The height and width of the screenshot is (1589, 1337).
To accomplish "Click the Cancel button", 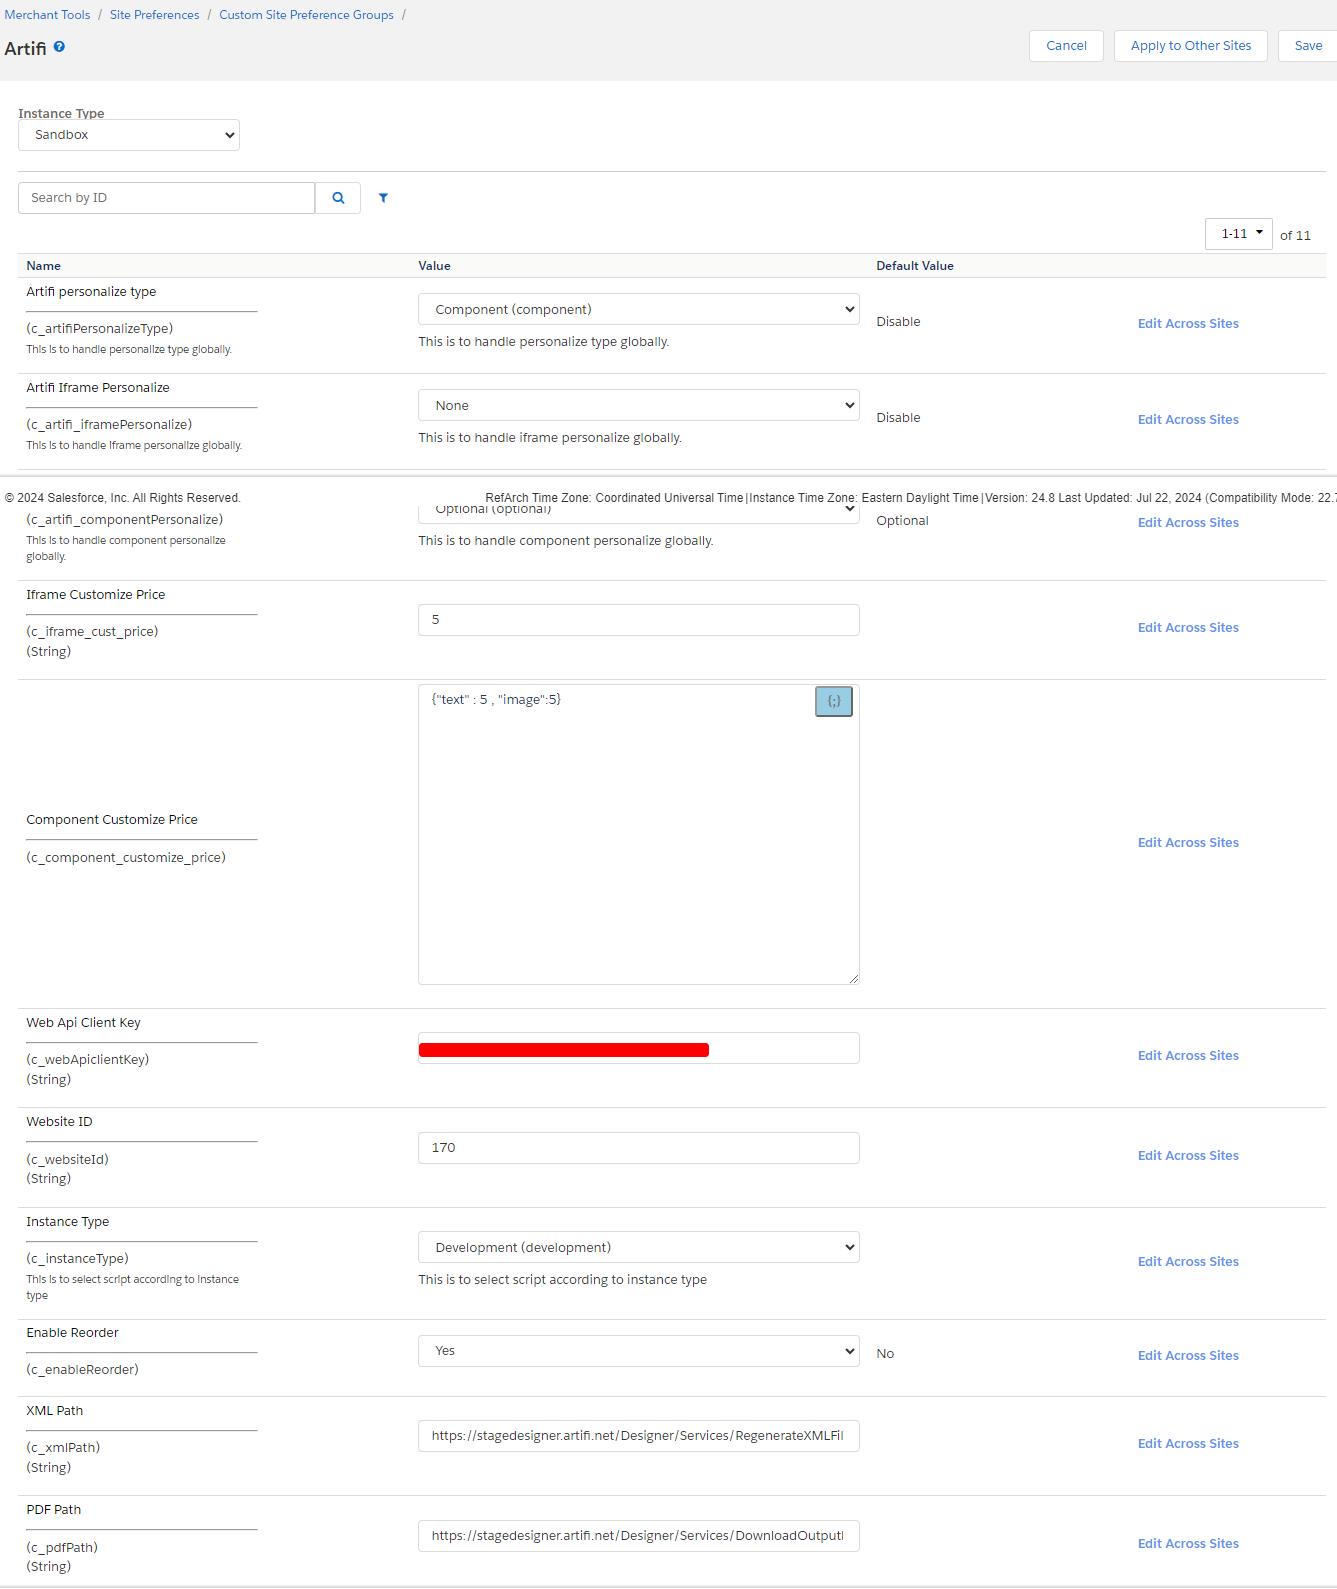I will coord(1066,46).
